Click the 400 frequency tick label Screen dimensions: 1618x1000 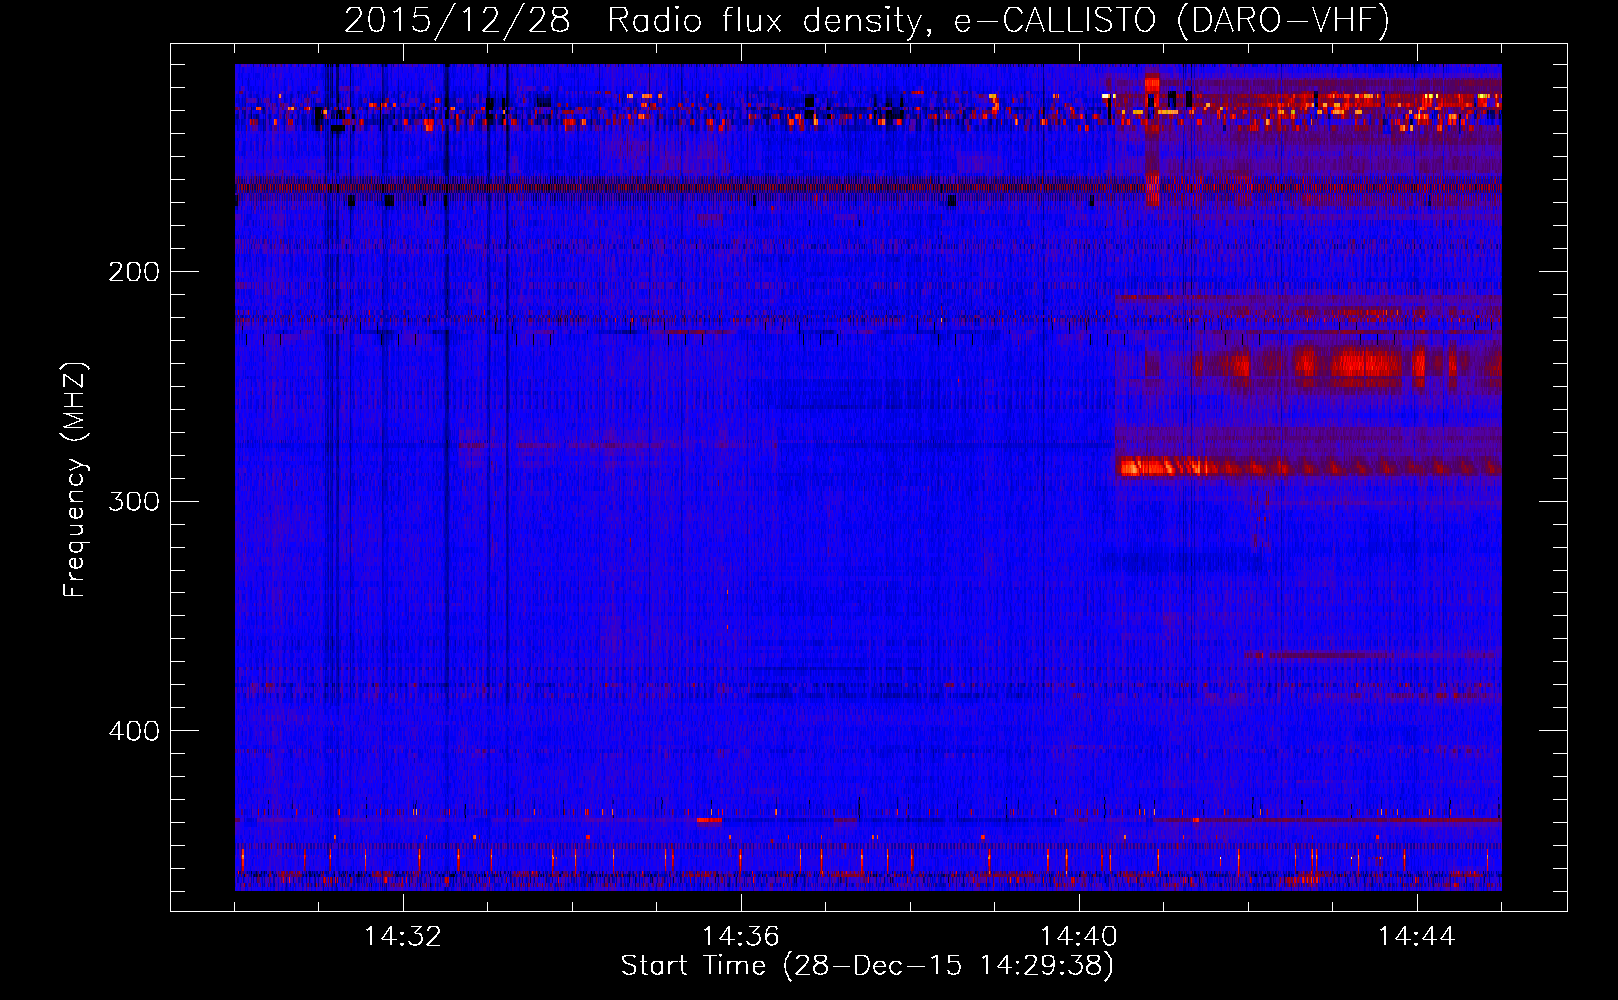[134, 731]
